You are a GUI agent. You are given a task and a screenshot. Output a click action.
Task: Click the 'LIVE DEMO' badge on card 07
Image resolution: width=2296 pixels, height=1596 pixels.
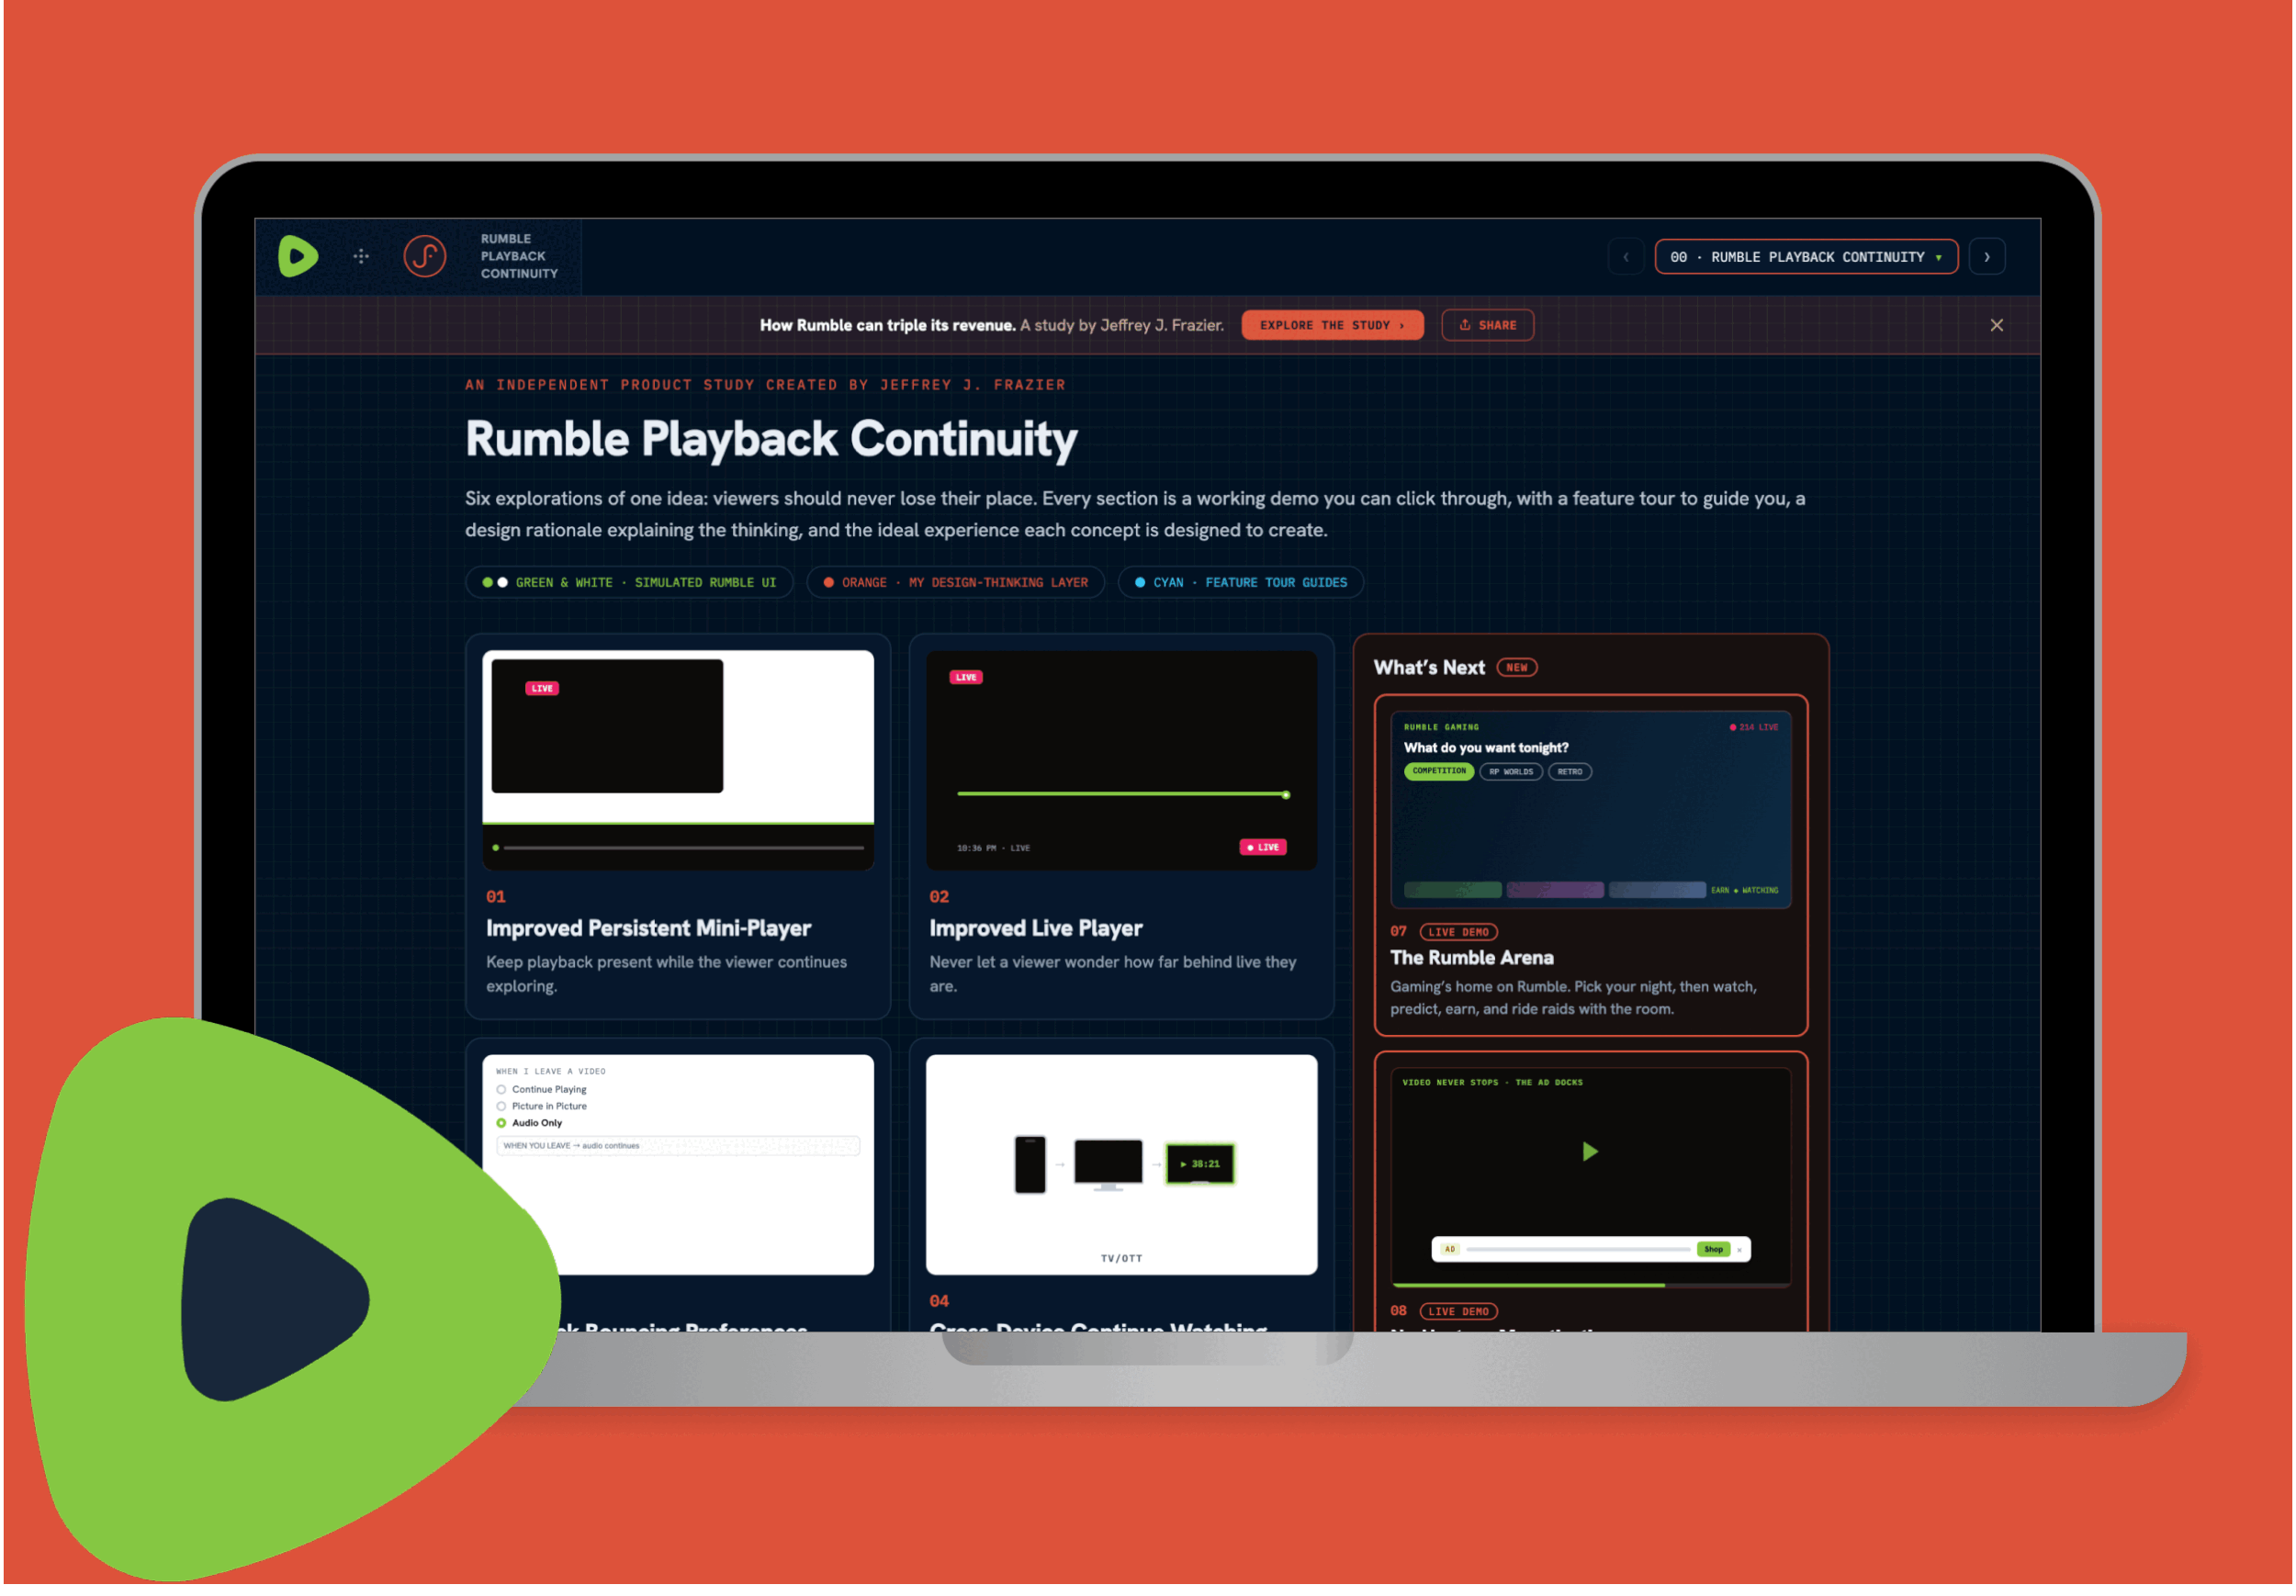(x=1459, y=933)
